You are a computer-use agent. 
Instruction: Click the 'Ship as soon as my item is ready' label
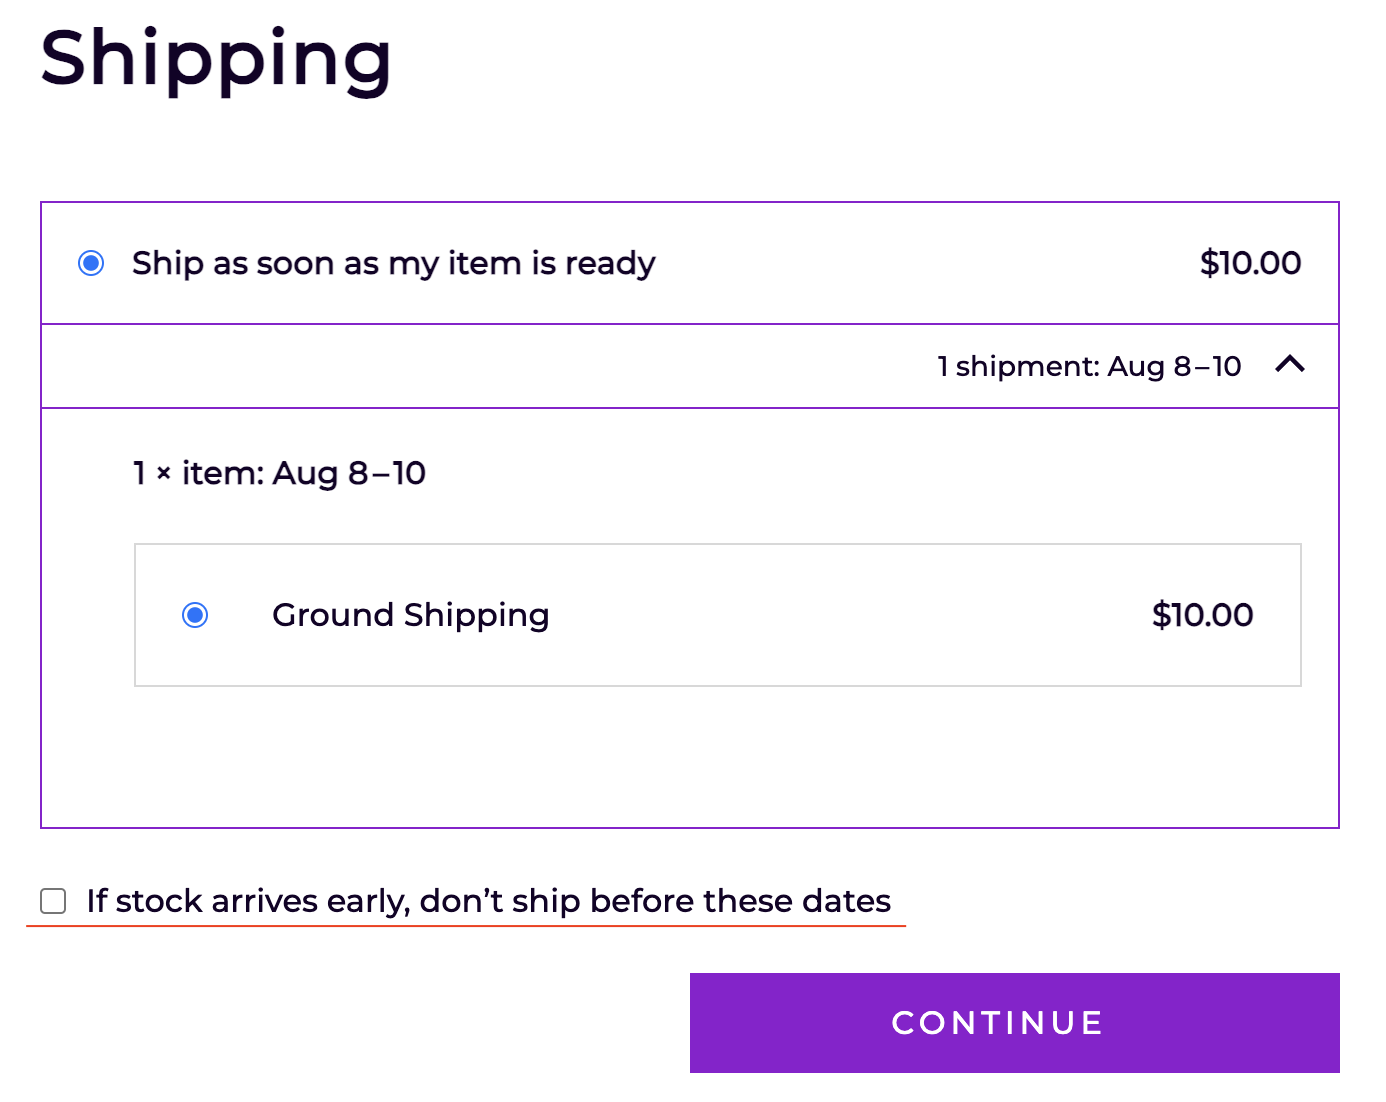point(393,263)
